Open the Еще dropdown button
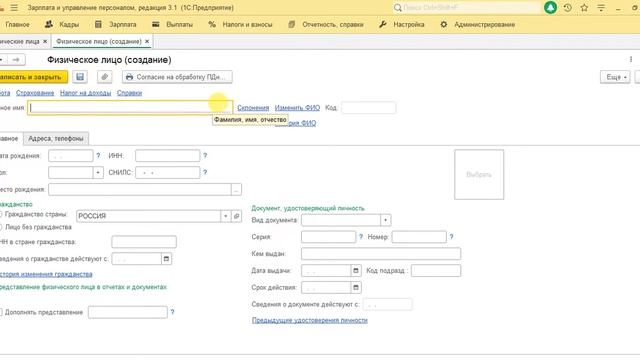640x360 pixels. click(x=615, y=77)
